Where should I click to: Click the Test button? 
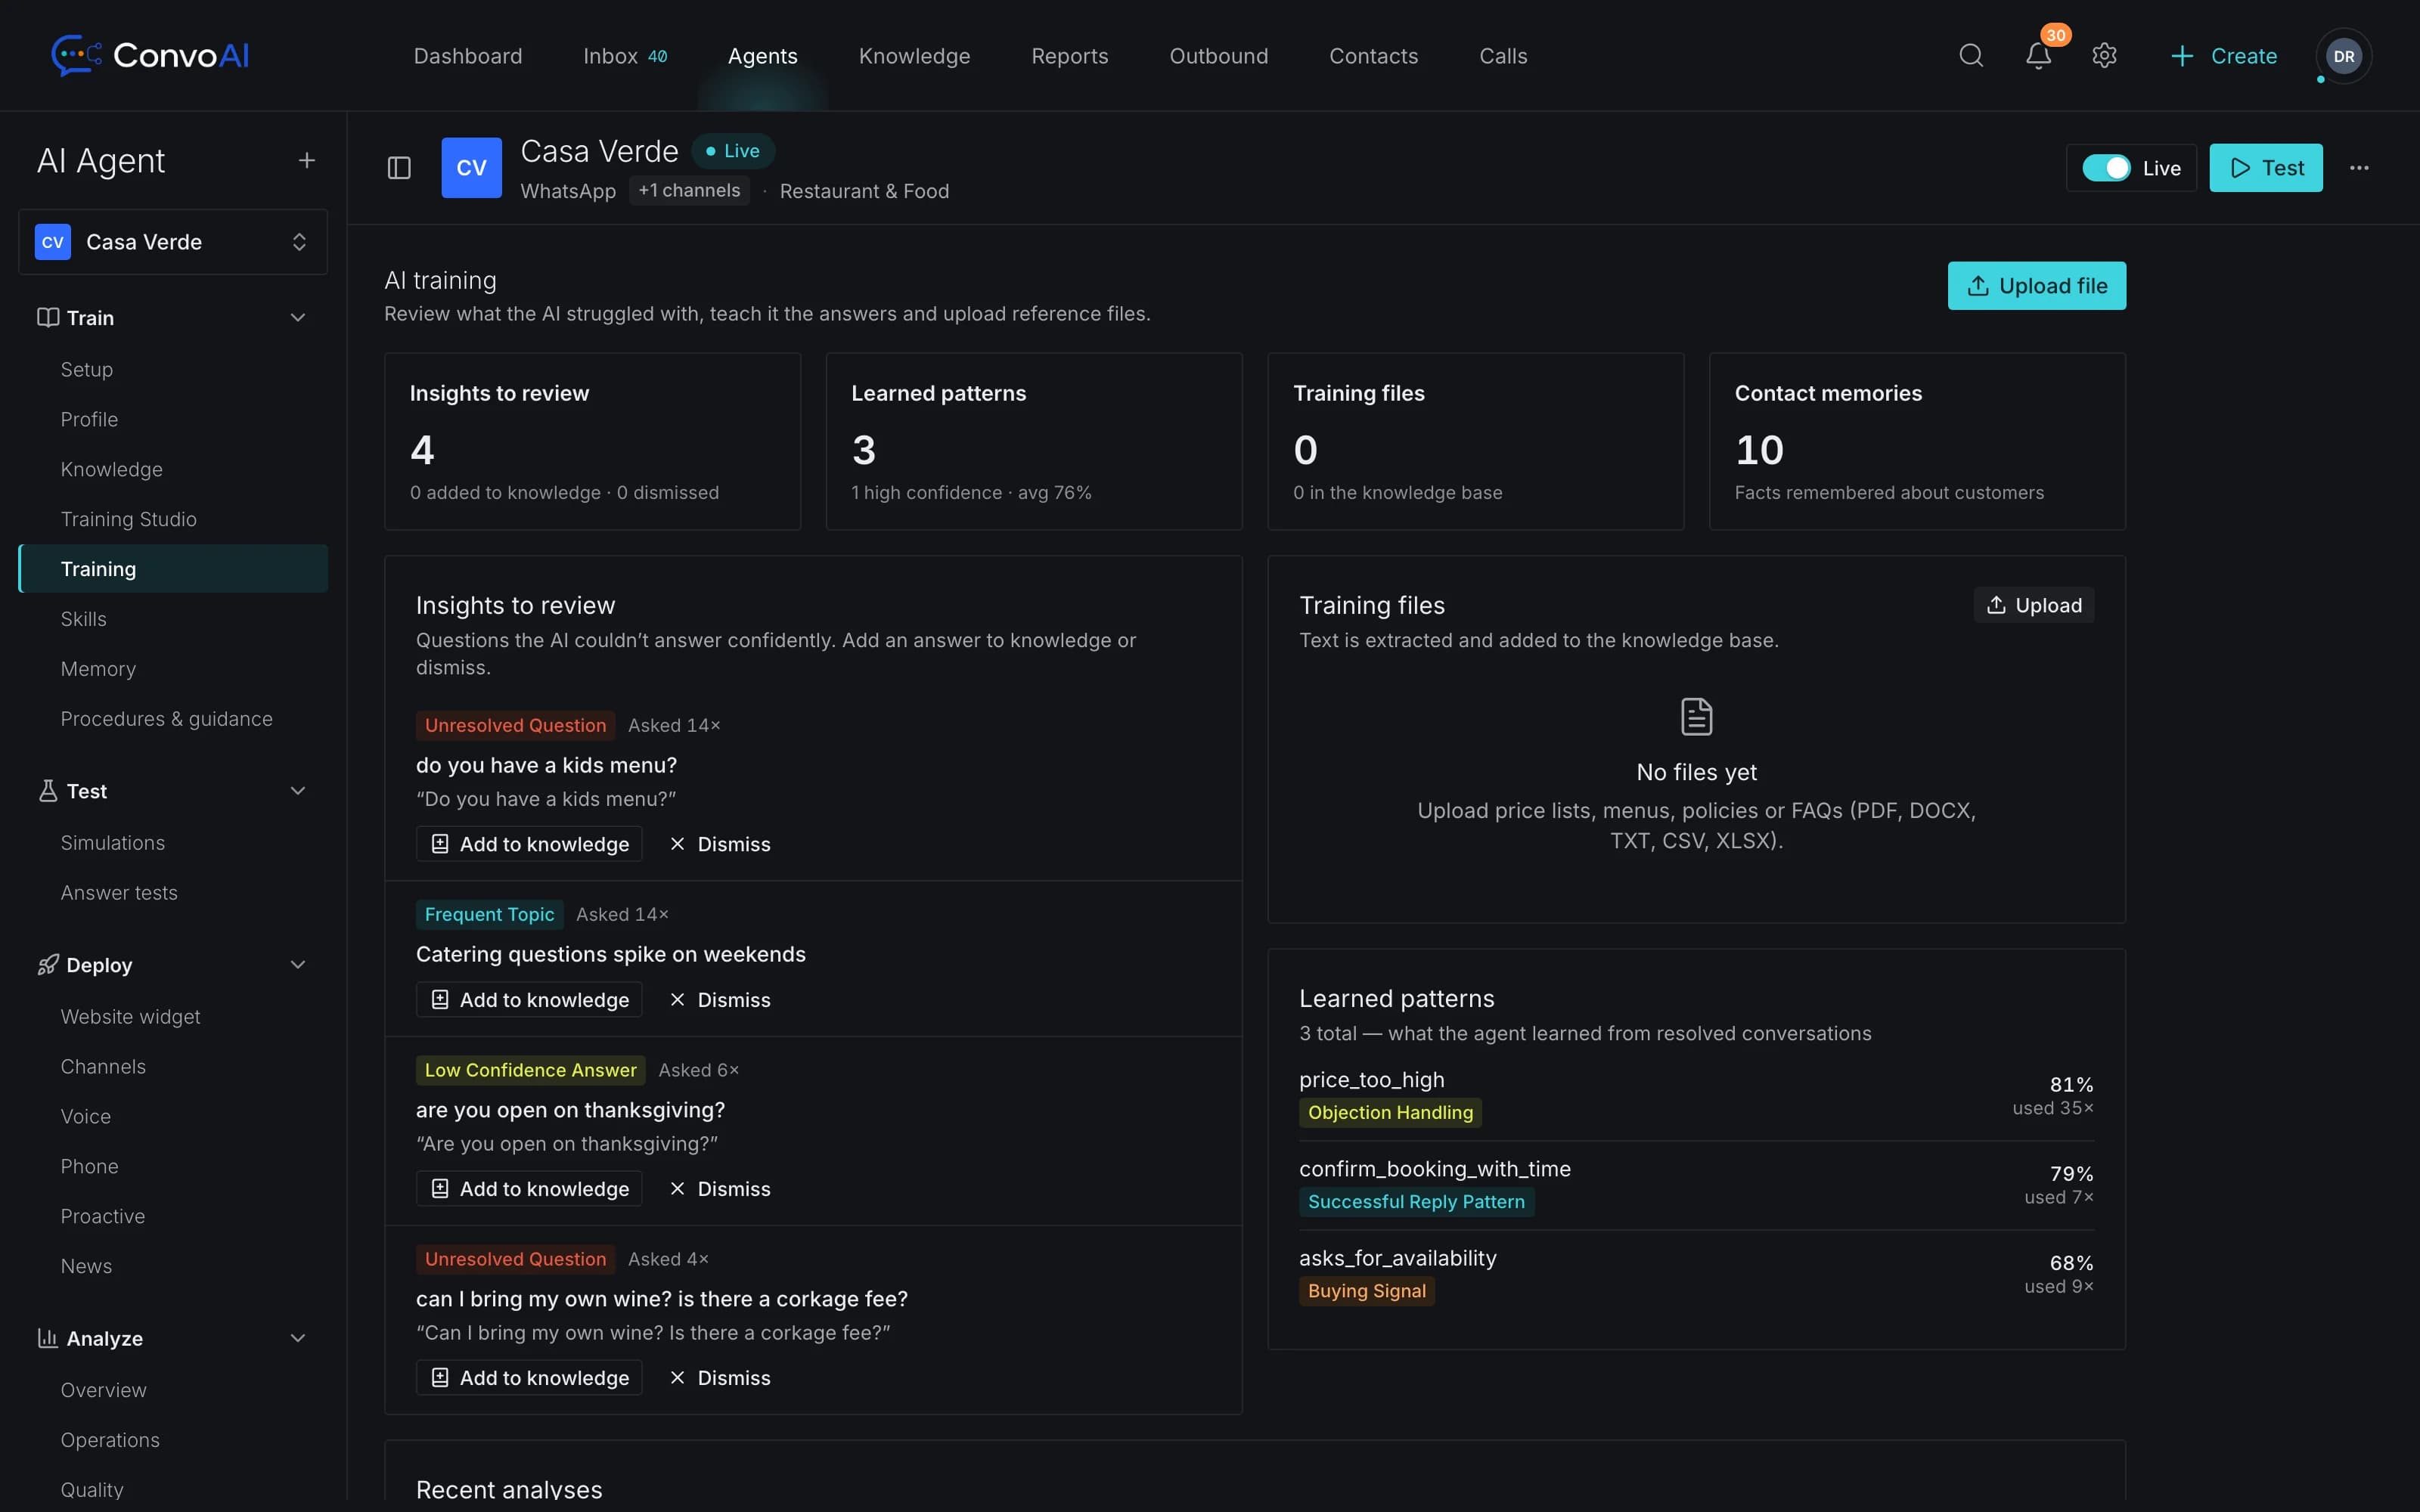(x=2266, y=168)
